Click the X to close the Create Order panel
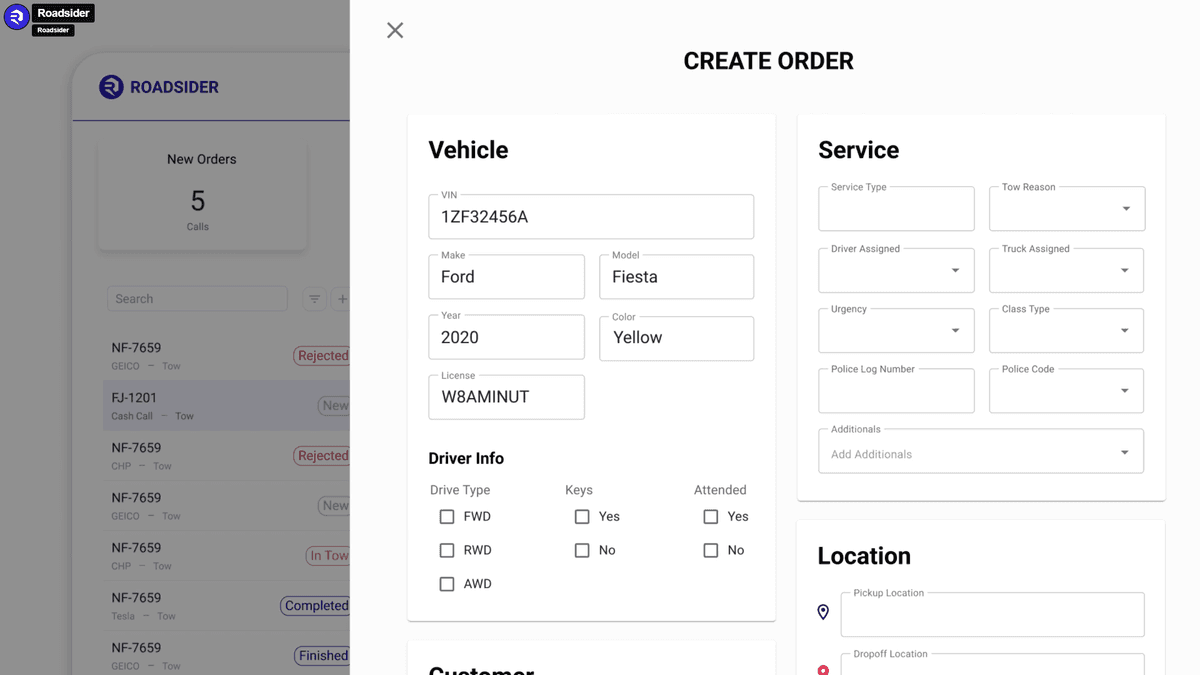This screenshot has height=675, width=1200. pyautogui.click(x=394, y=30)
